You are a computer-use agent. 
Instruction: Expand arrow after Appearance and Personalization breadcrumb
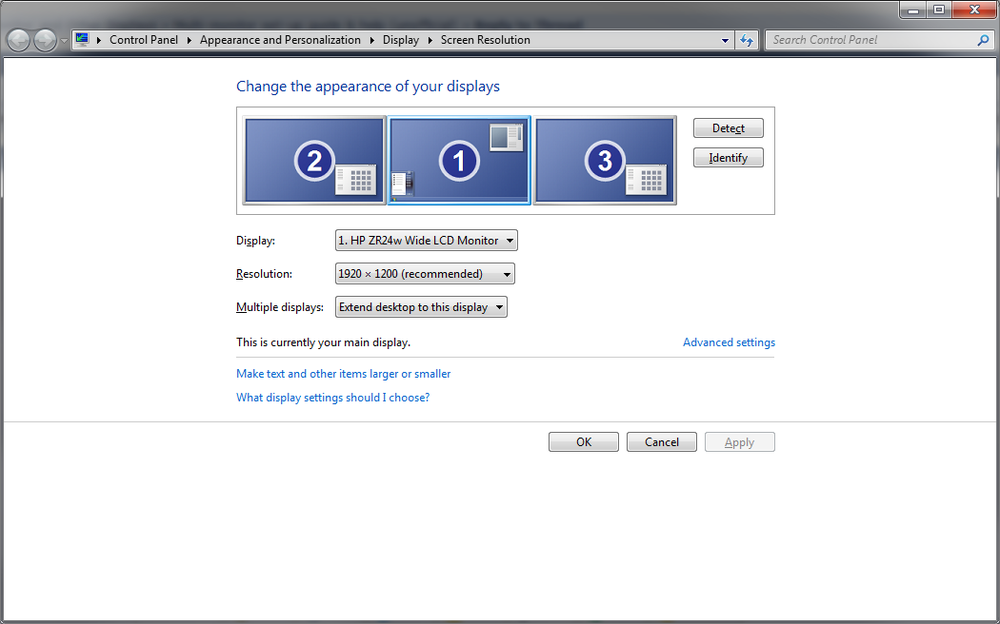[x=372, y=40]
